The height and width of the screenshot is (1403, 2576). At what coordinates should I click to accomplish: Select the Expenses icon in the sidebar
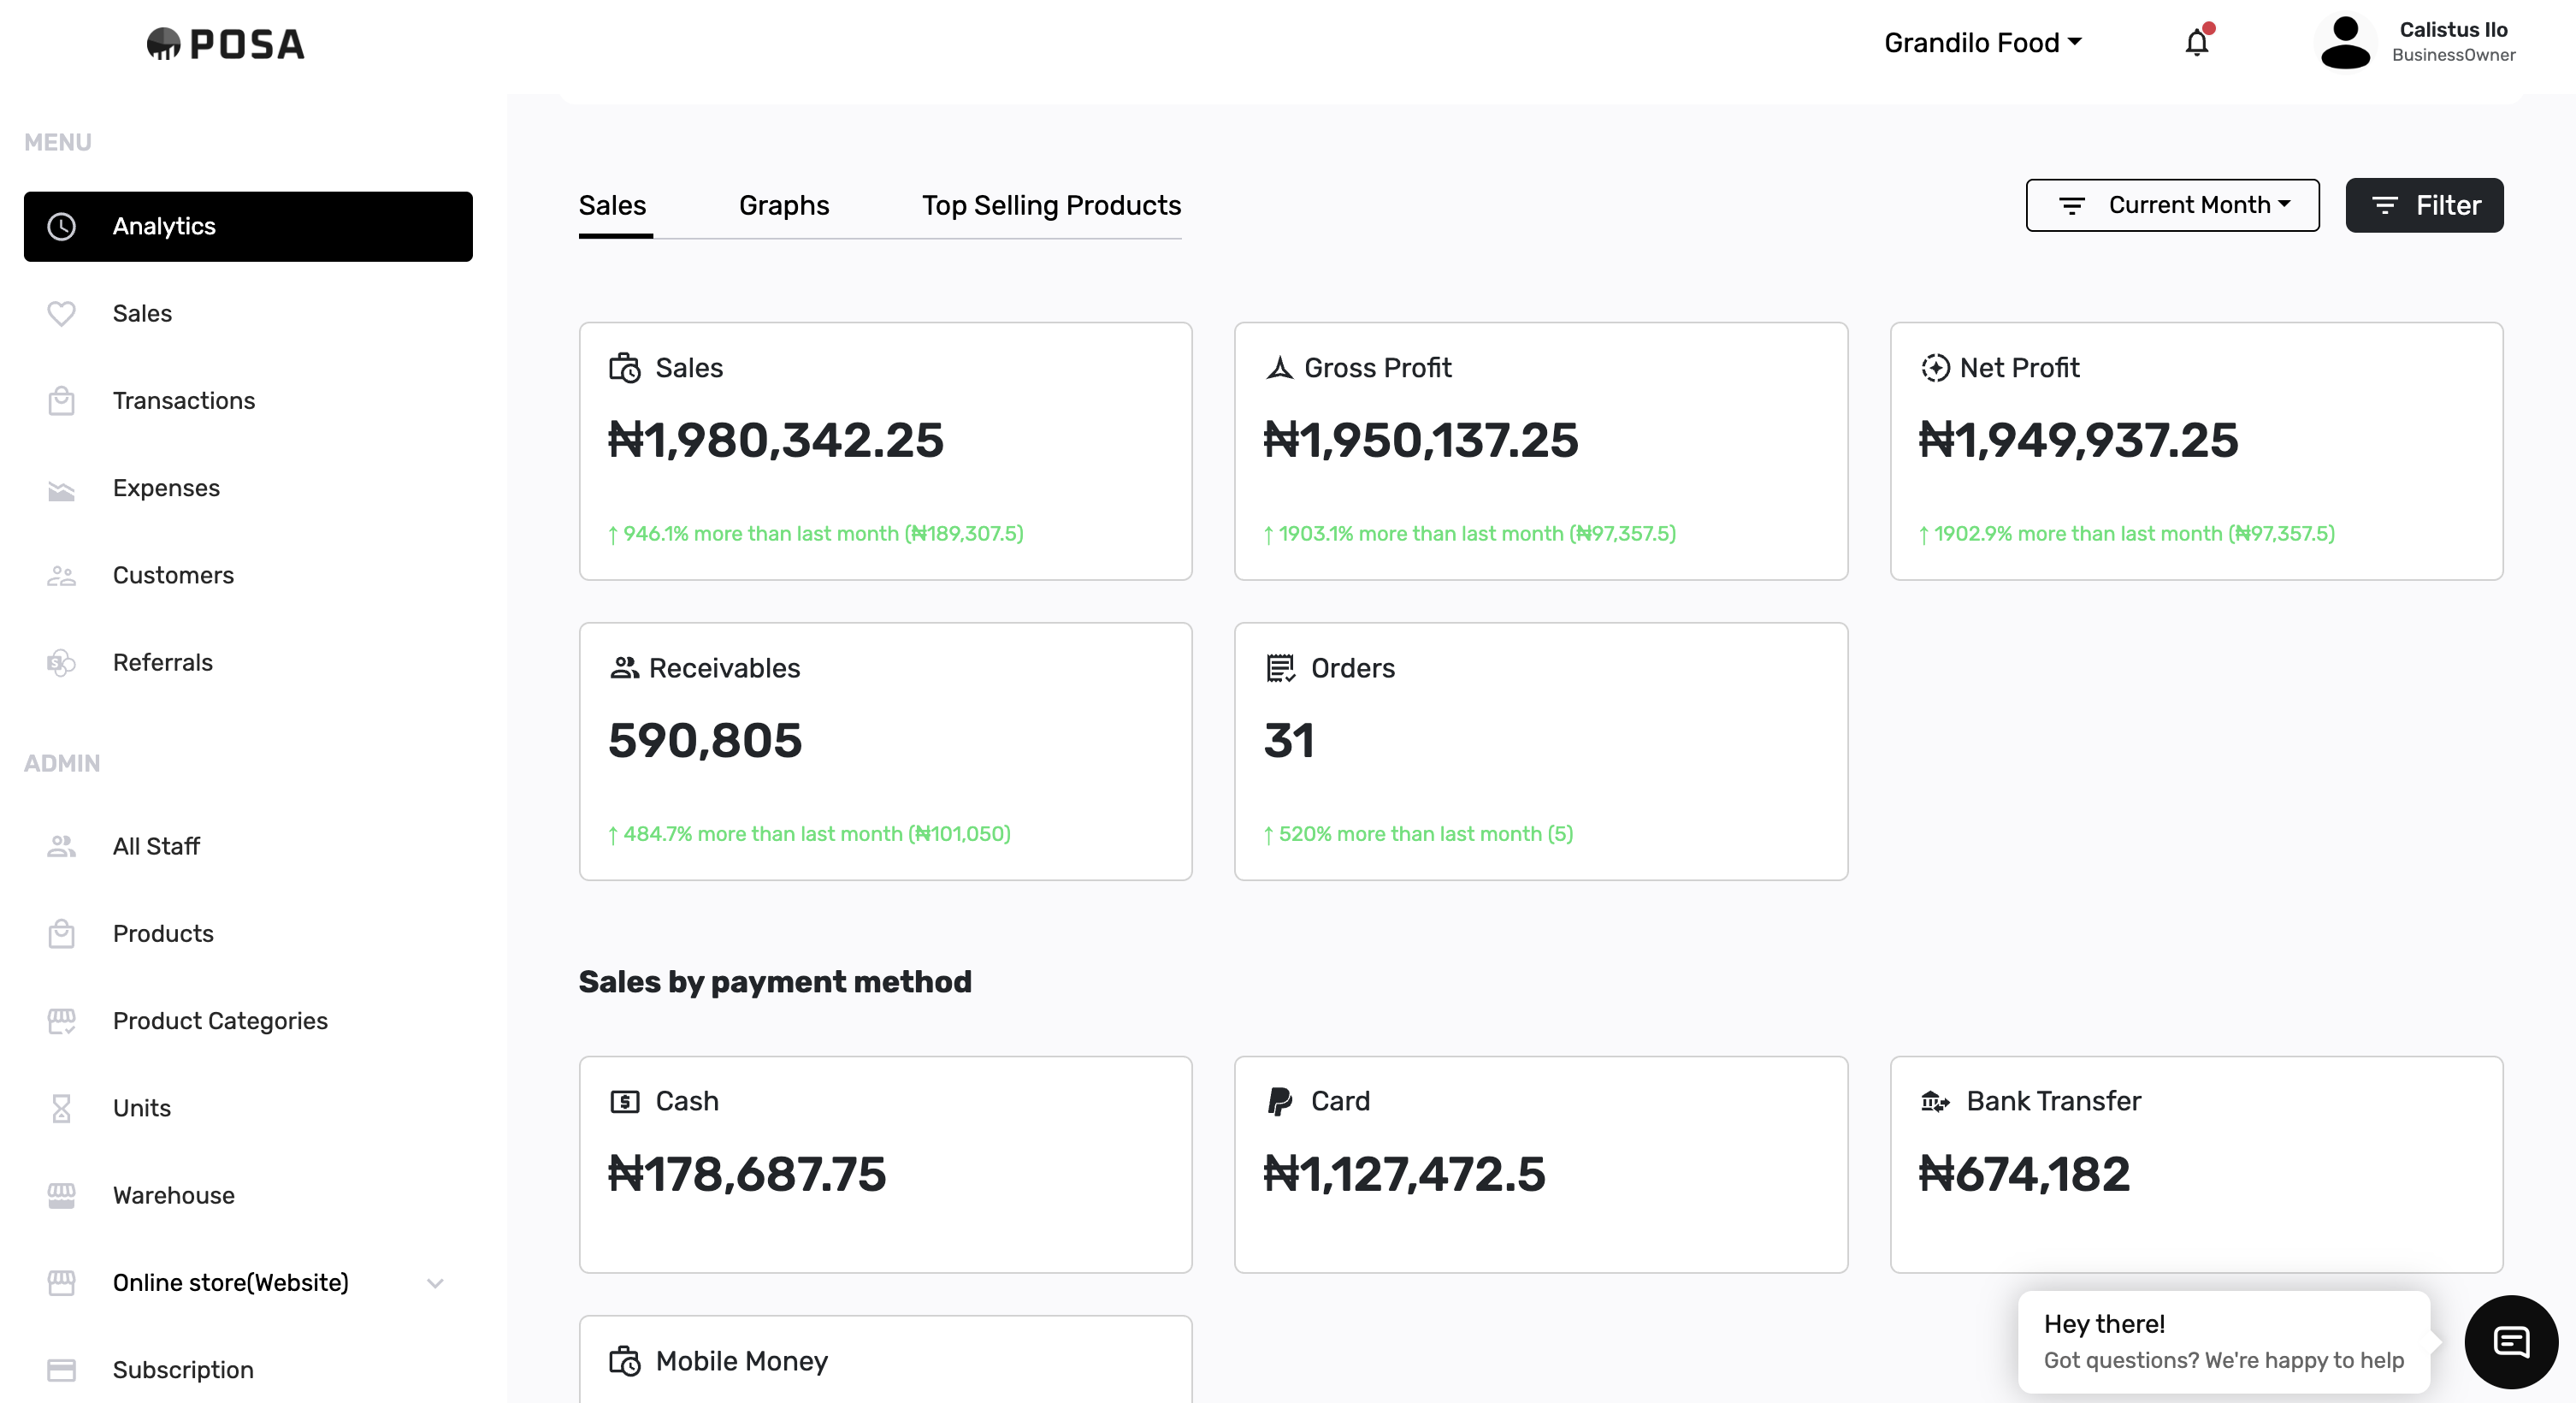coord(62,489)
